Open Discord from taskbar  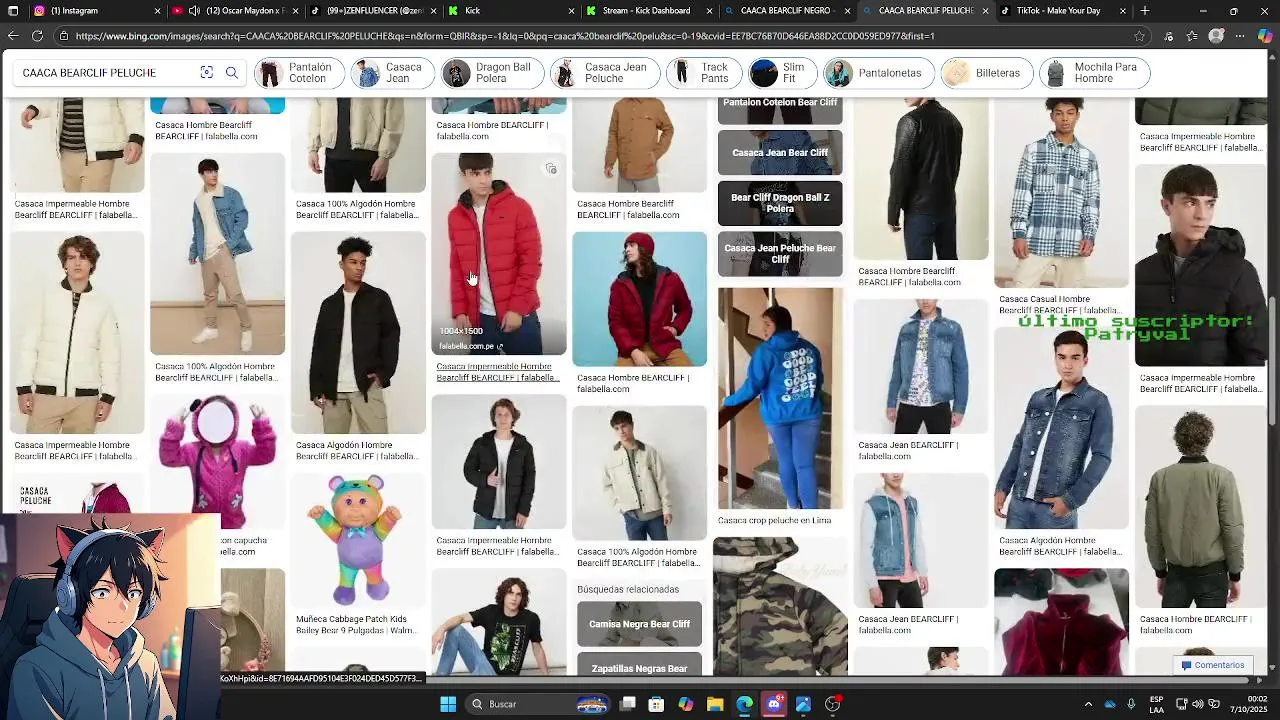[774, 704]
